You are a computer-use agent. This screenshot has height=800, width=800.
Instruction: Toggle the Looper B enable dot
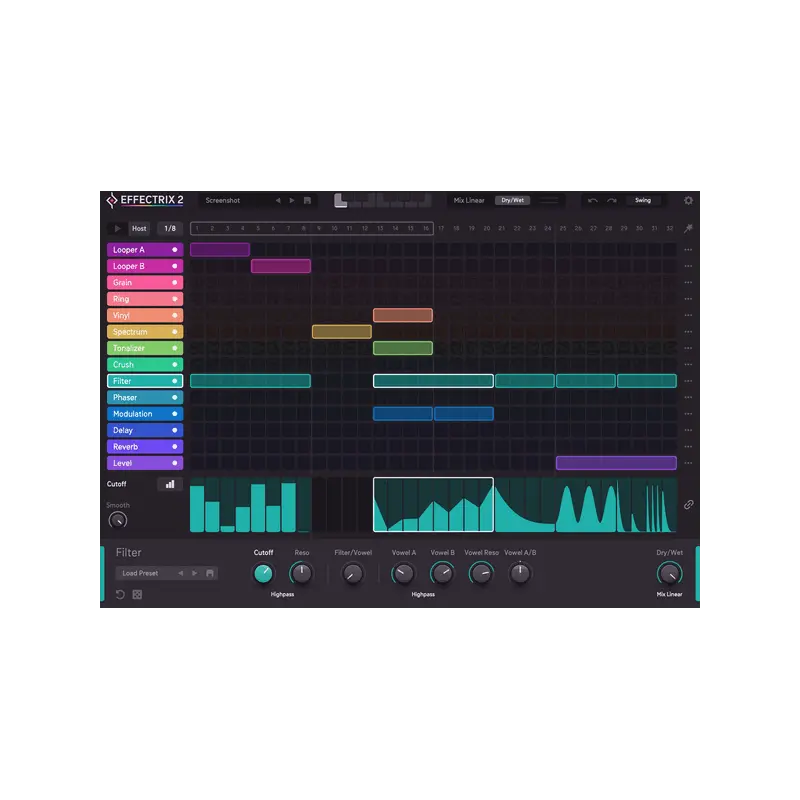pyautogui.click(x=174, y=266)
